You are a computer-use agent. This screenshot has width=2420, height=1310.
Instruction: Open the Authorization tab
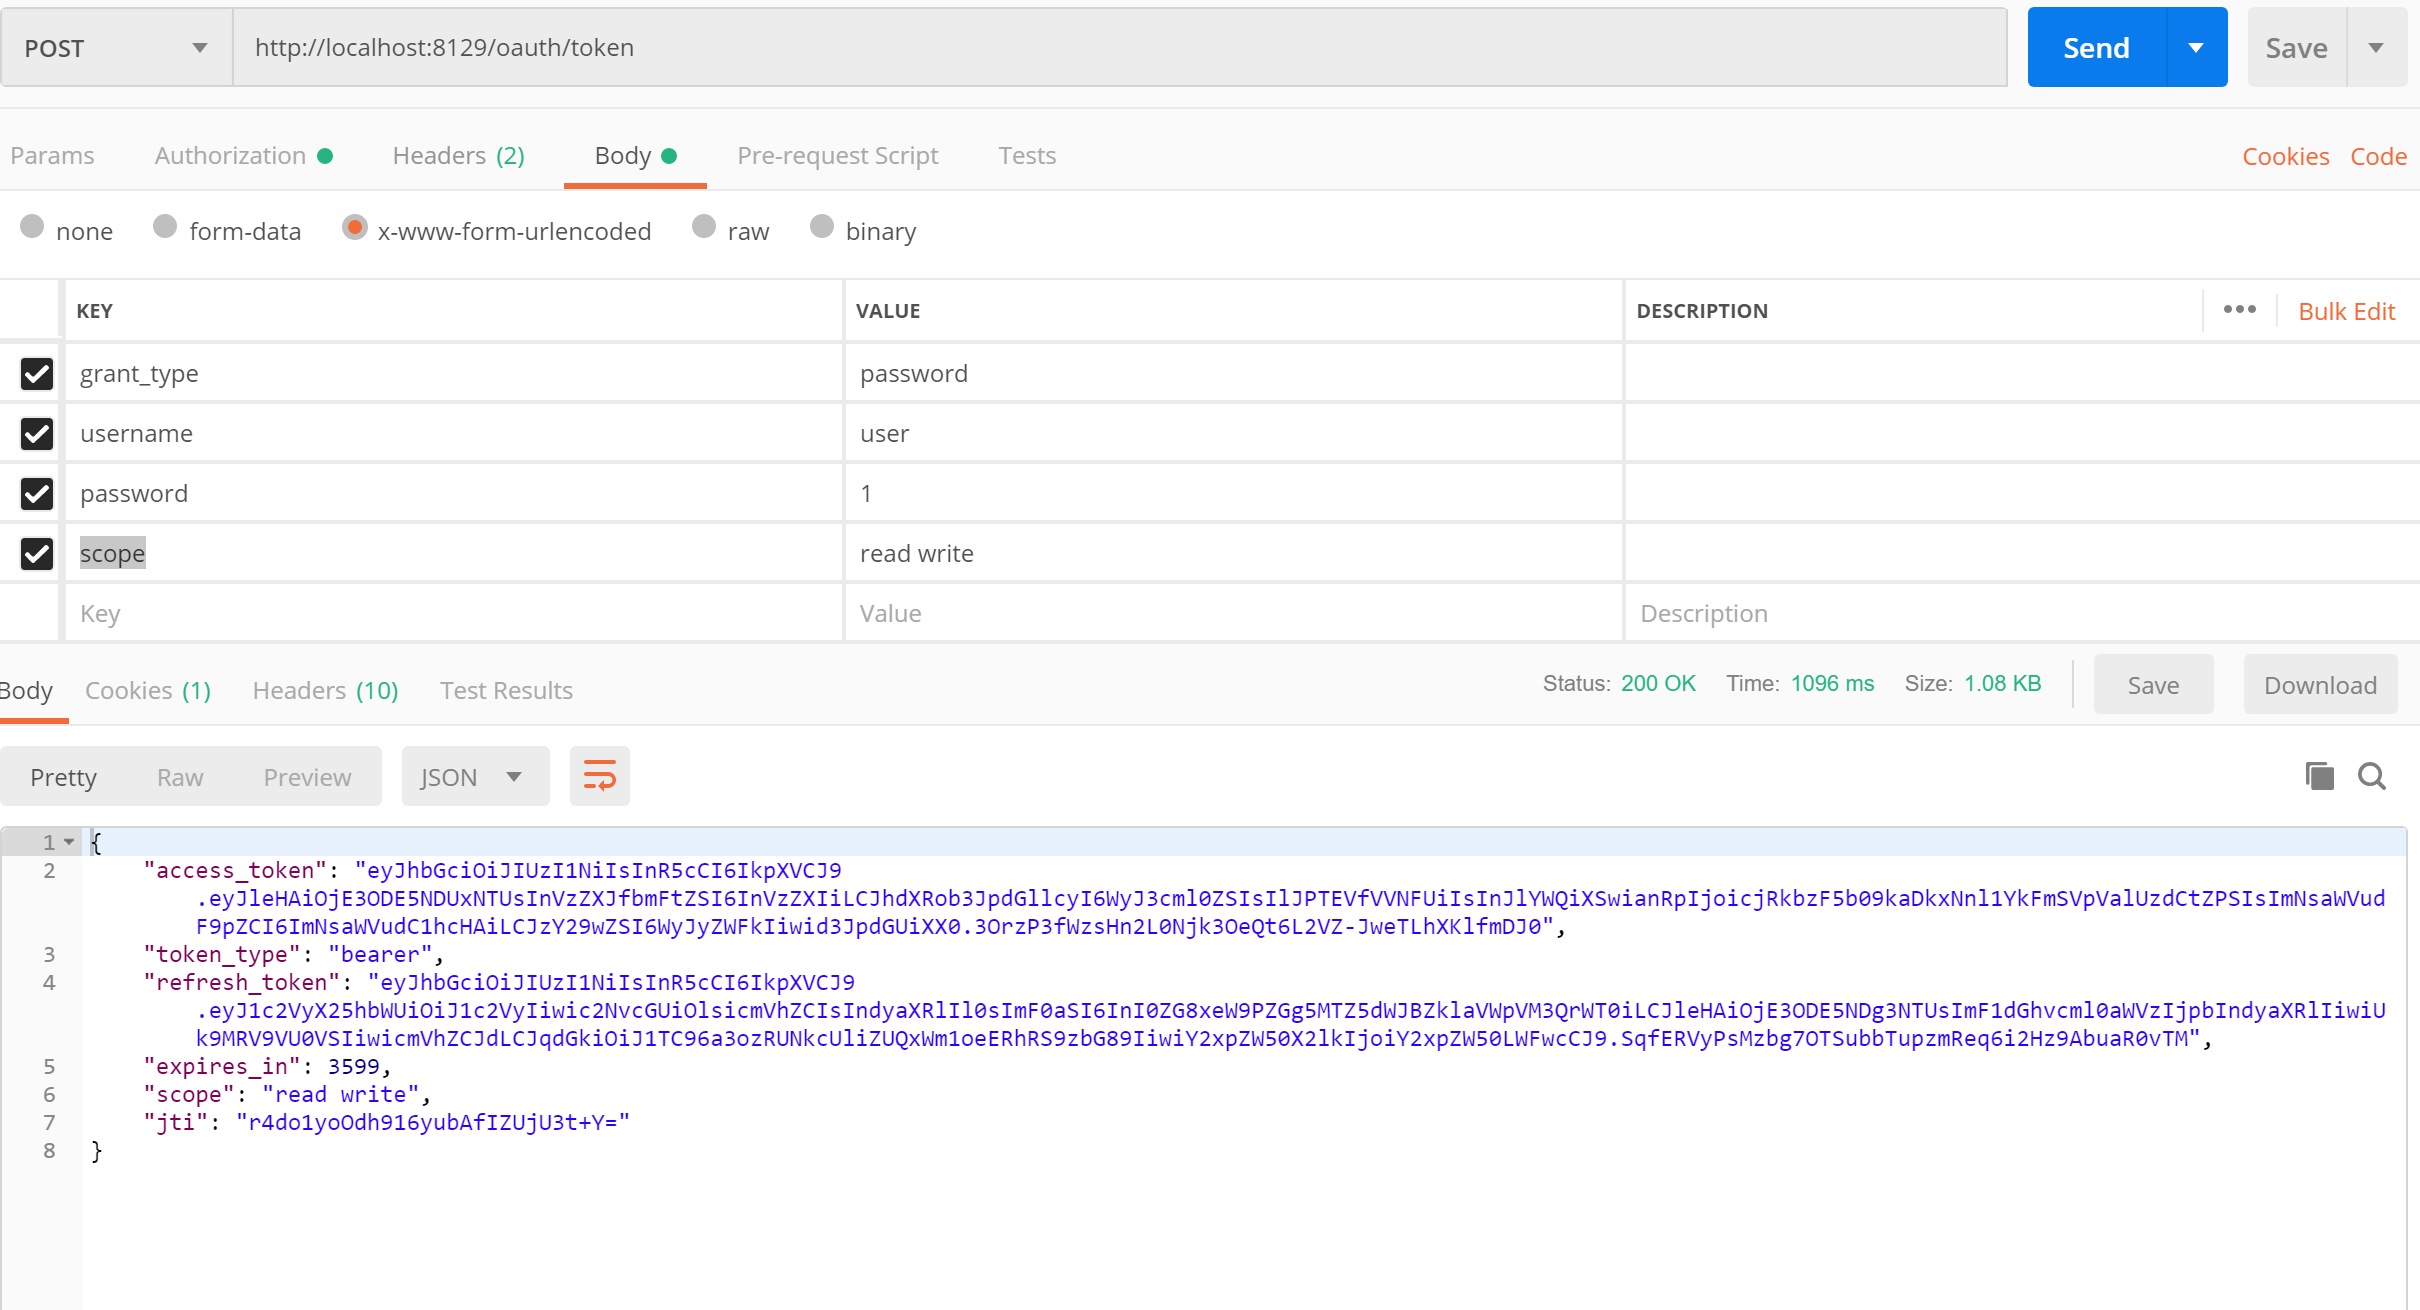243,156
